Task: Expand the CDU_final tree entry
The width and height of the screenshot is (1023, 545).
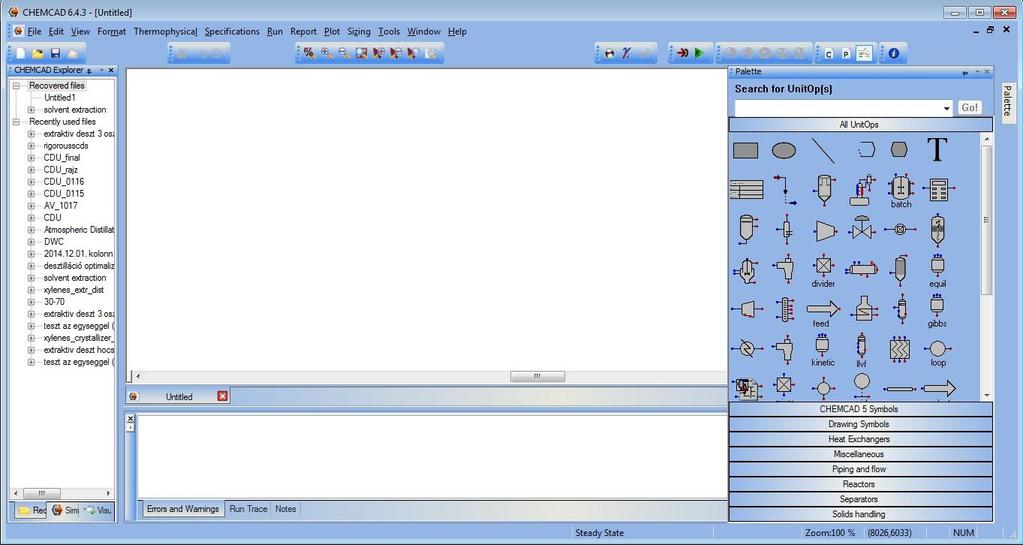Action: pos(31,157)
